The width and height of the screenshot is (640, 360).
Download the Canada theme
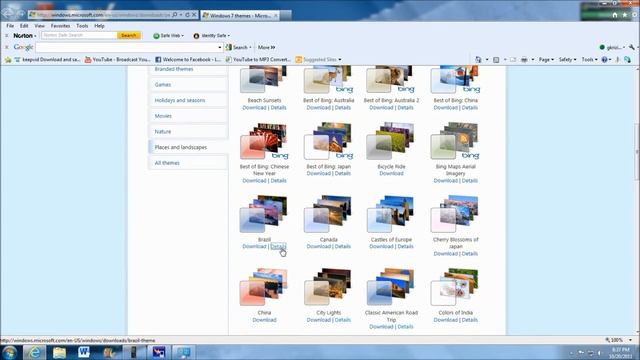318,247
